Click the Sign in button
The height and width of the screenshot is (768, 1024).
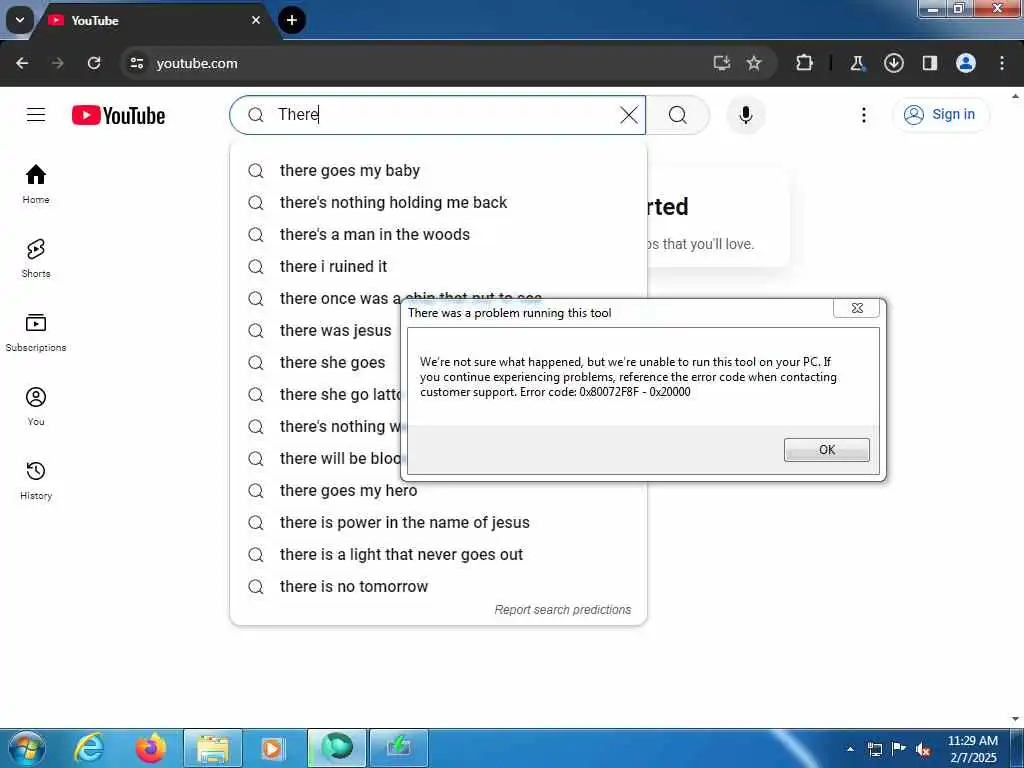[940, 114]
